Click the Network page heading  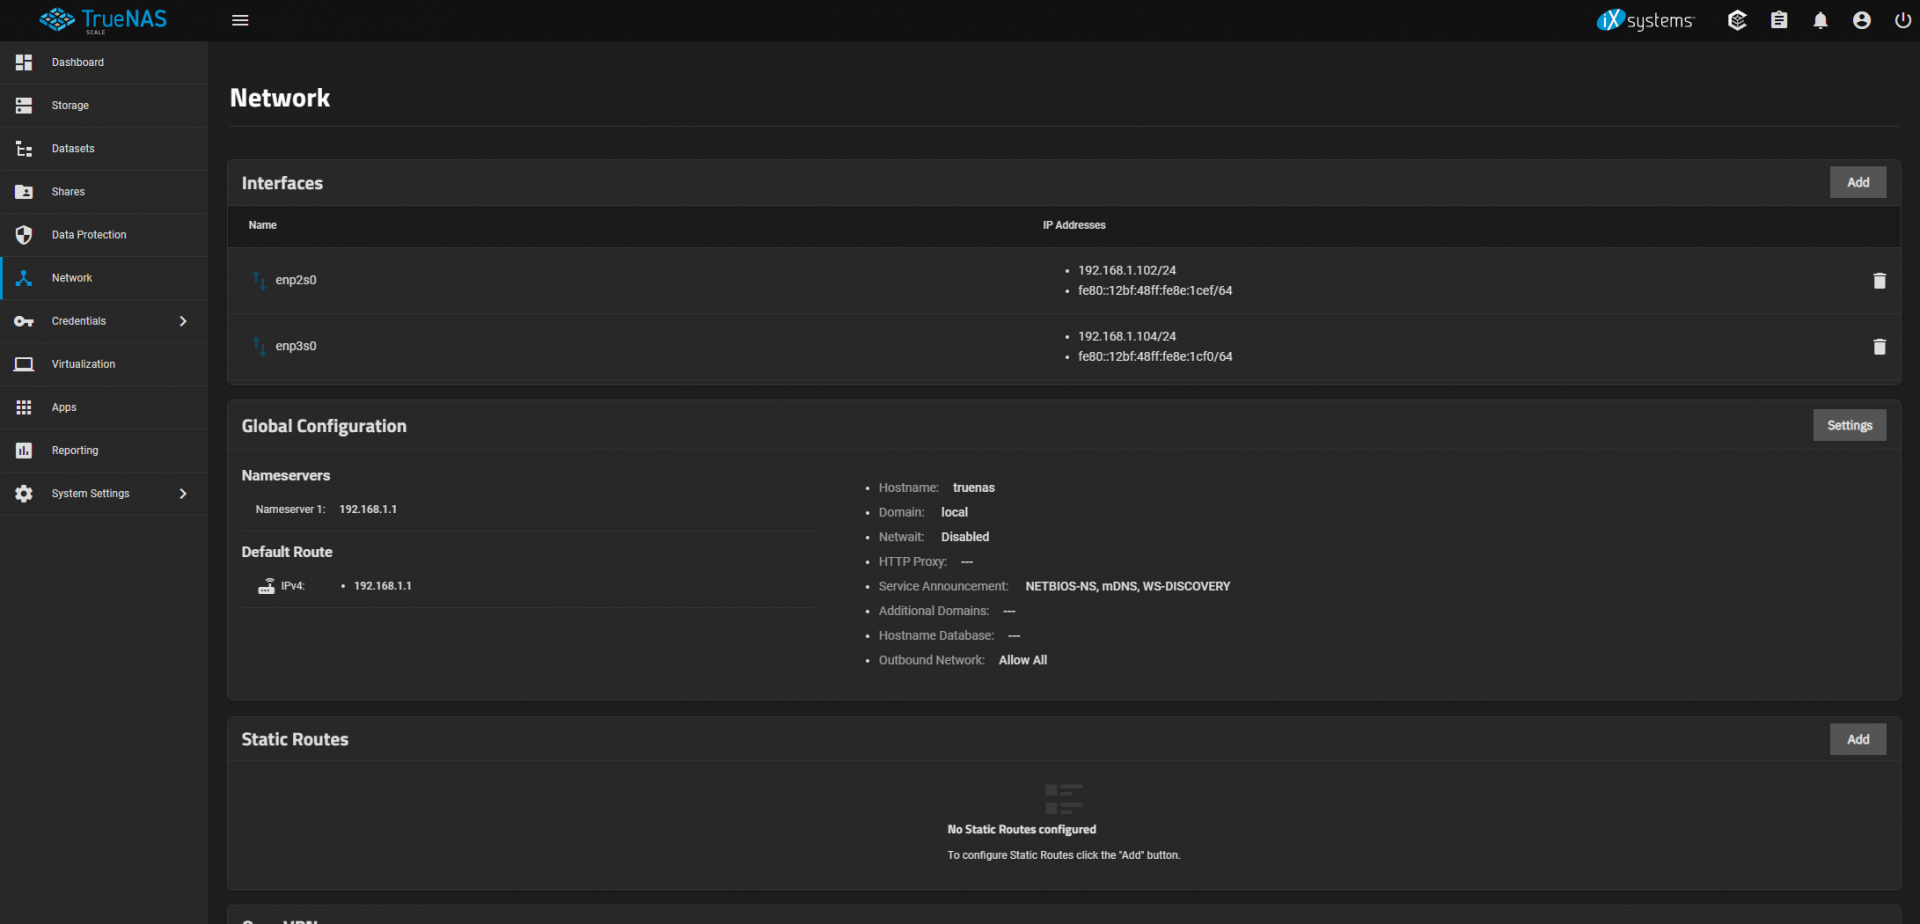[280, 98]
